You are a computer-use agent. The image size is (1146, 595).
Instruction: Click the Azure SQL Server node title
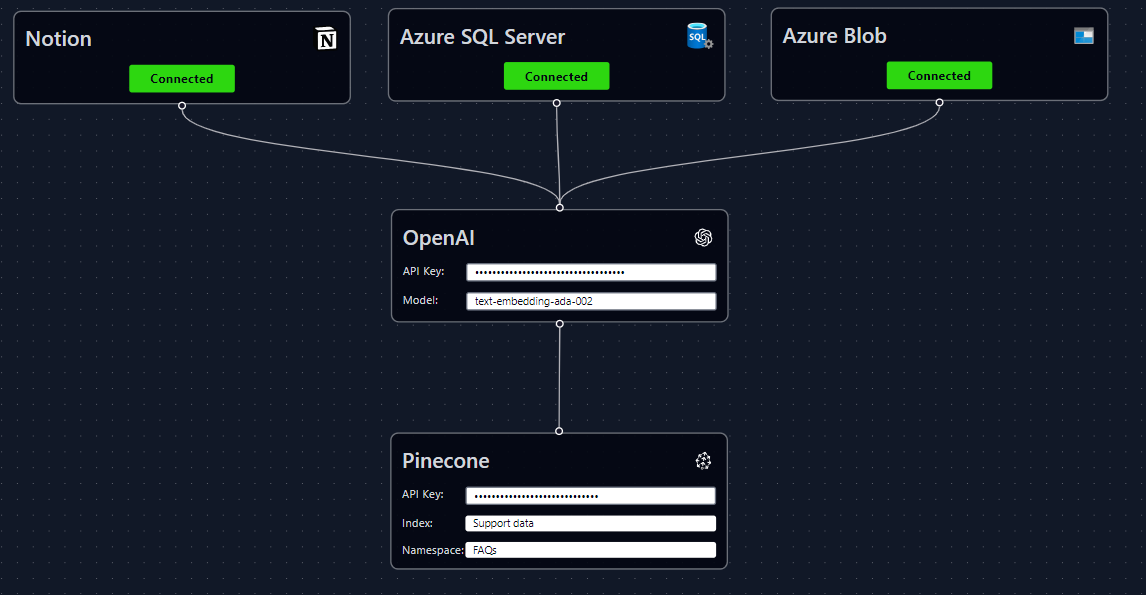pyautogui.click(x=482, y=37)
